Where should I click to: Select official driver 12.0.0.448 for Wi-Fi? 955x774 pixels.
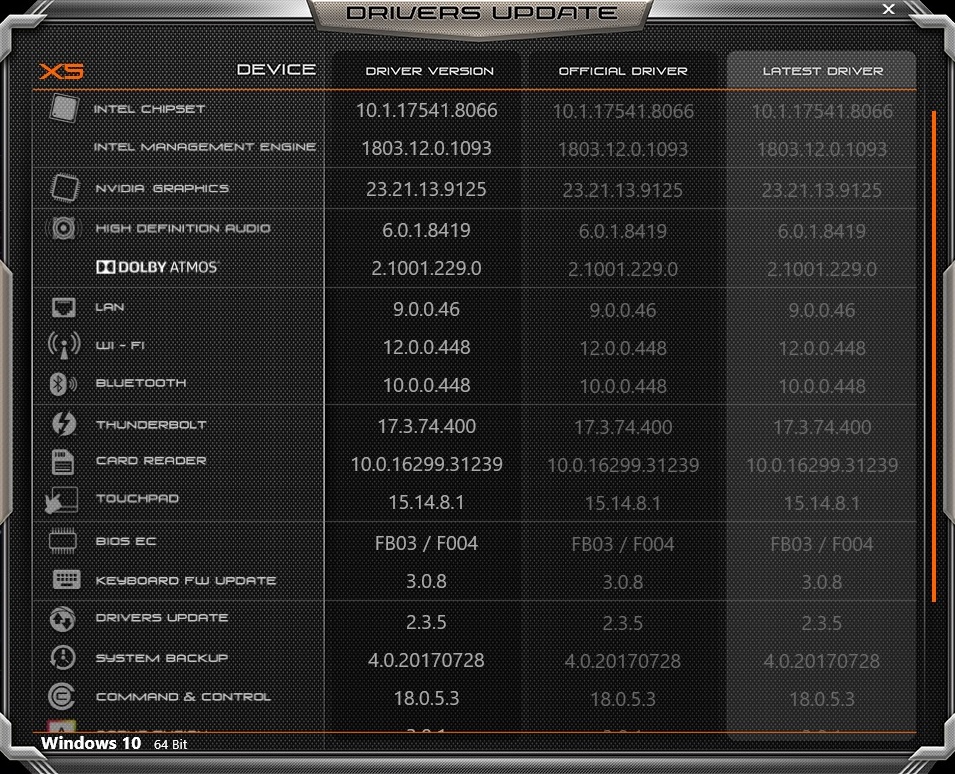[622, 348]
